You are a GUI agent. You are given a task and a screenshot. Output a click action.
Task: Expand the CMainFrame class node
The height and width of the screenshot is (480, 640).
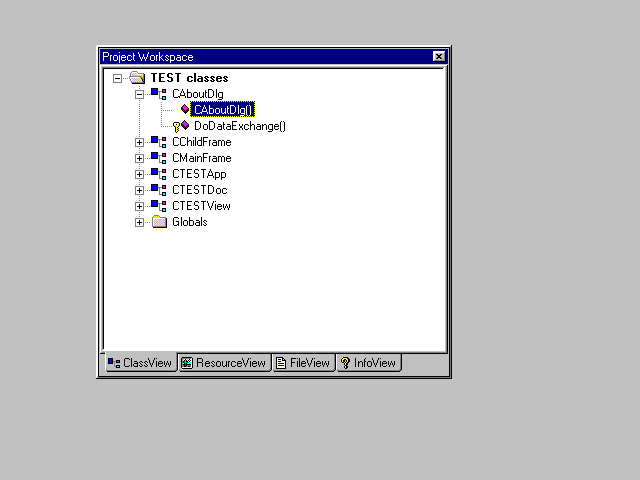pos(140,158)
